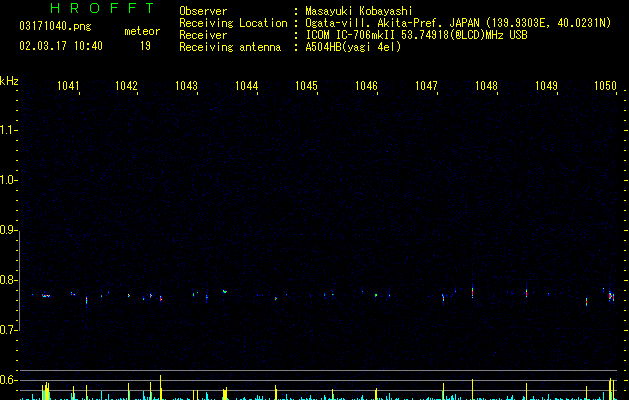
Task: Click the 1046 time axis marker
Action: (367, 85)
